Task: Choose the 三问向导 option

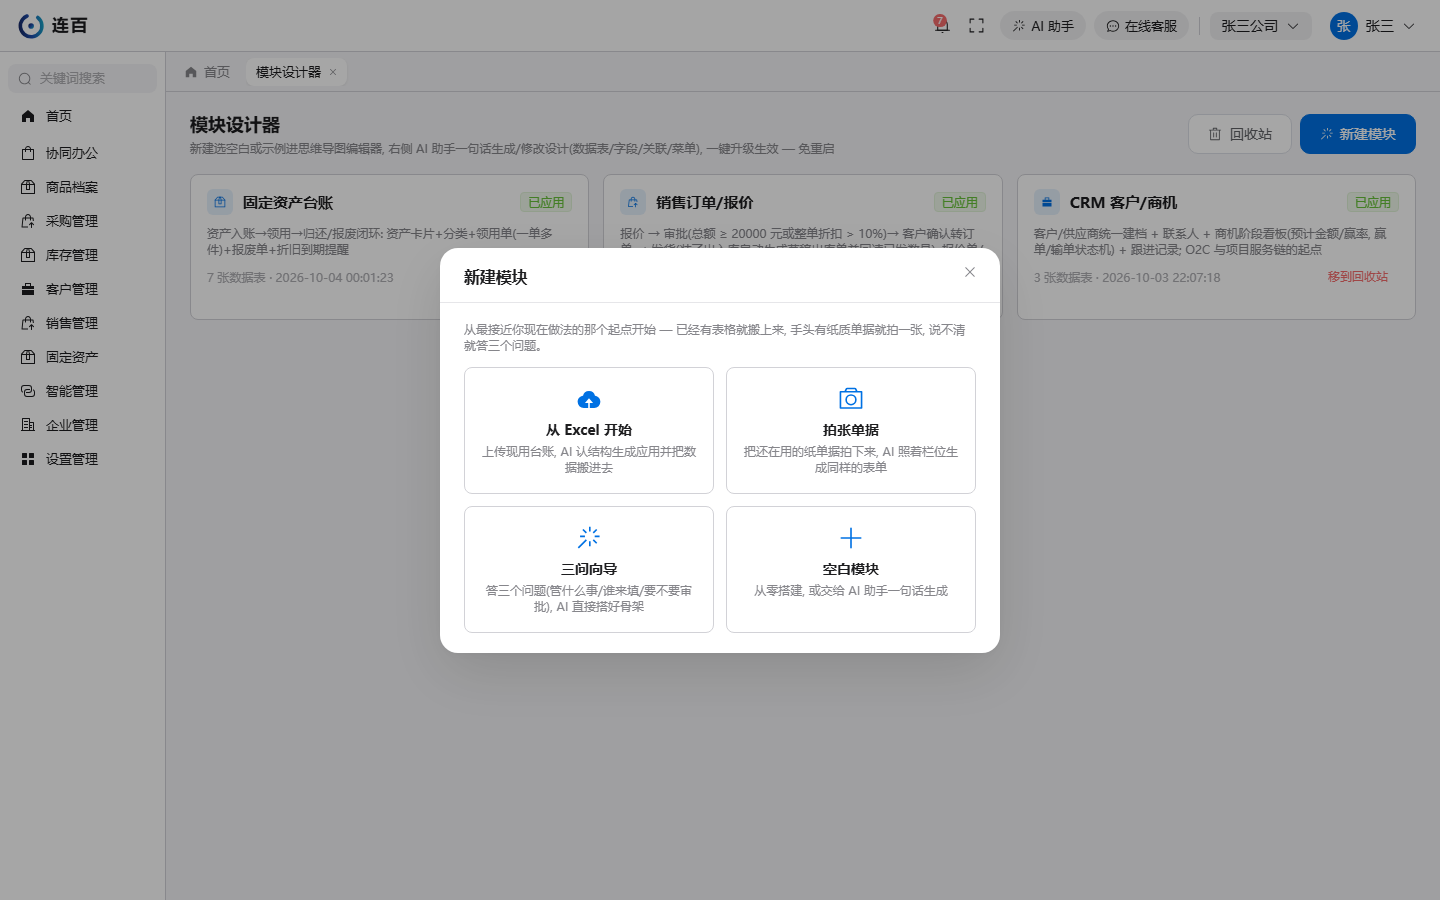Action: (x=589, y=569)
